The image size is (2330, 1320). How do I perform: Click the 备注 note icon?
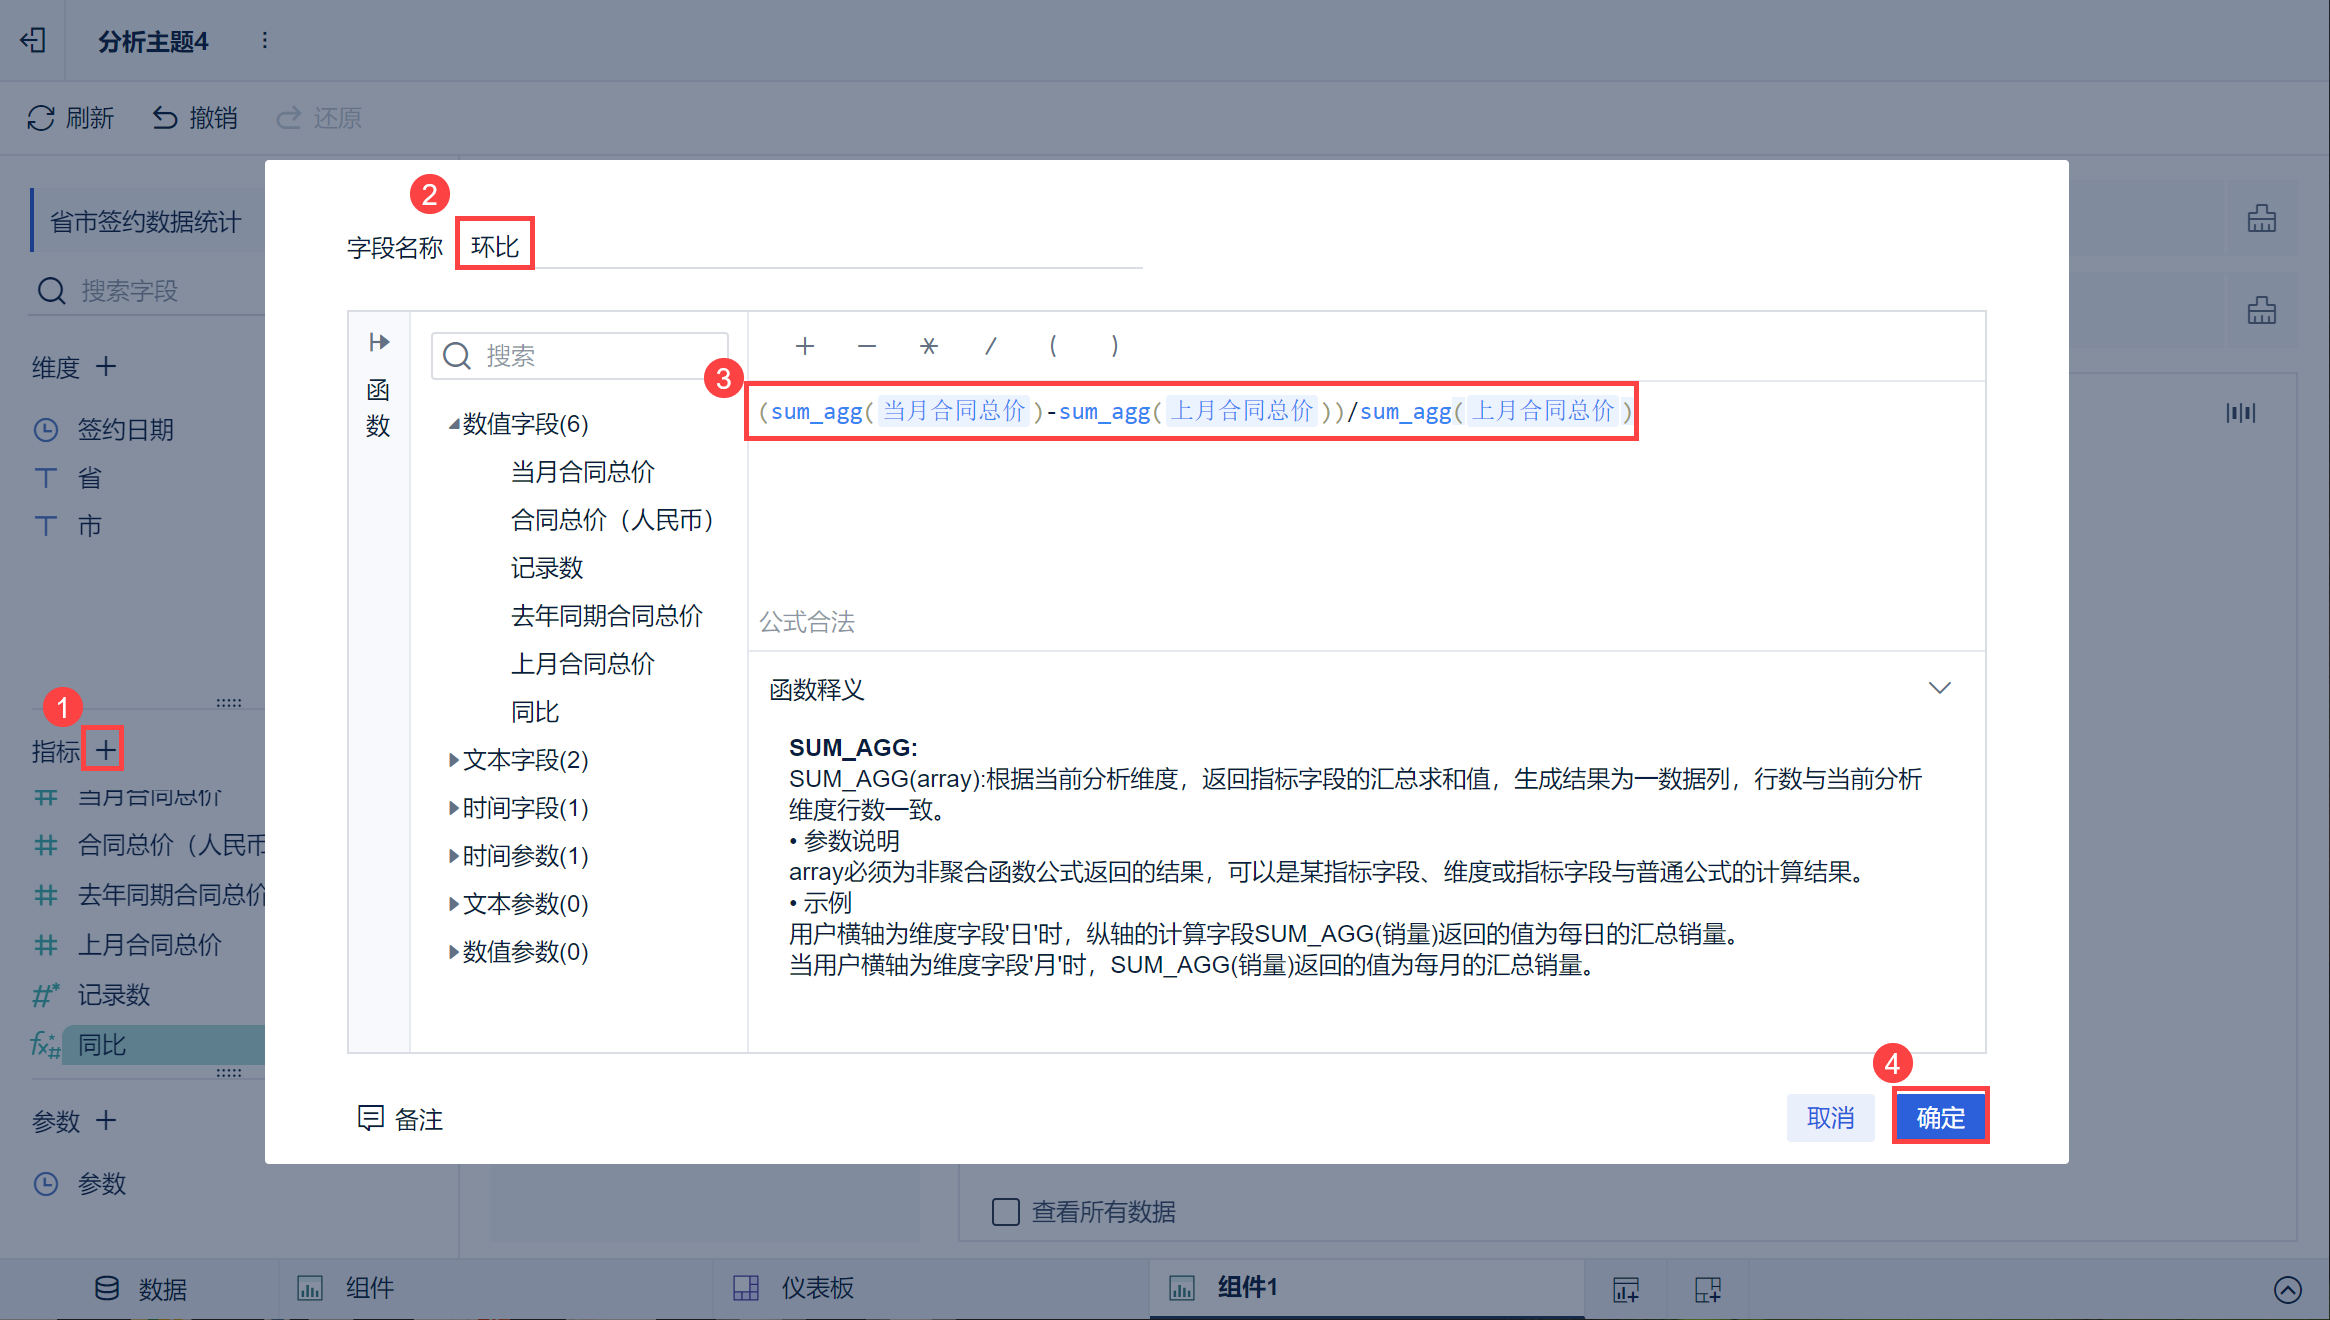pos(371,1118)
